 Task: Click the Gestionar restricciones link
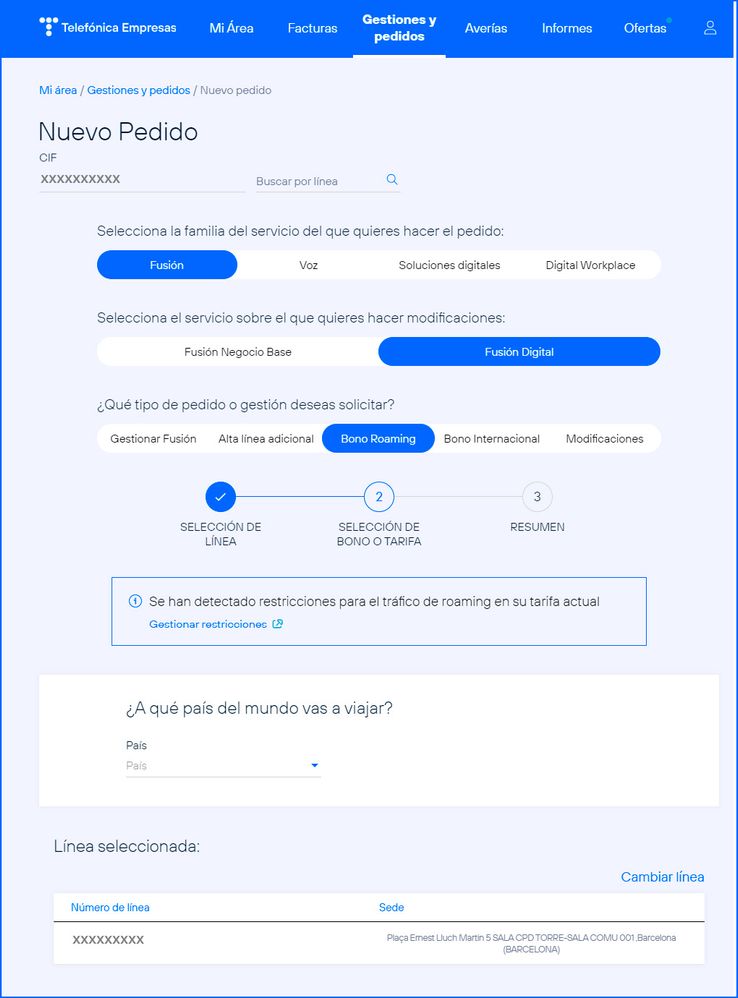pyautogui.click(x=208, y=624)
